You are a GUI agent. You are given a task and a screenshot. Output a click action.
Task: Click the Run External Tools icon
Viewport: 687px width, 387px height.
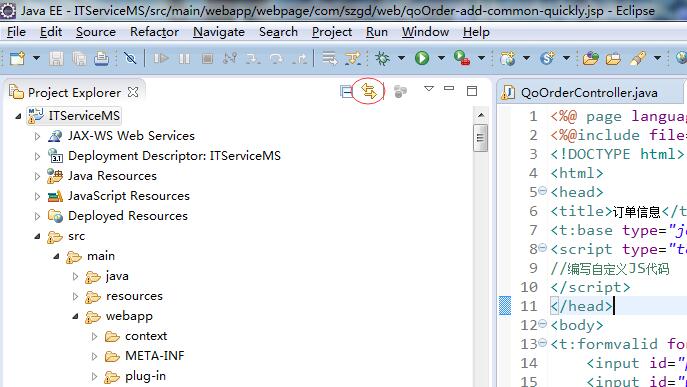point(462,58)
